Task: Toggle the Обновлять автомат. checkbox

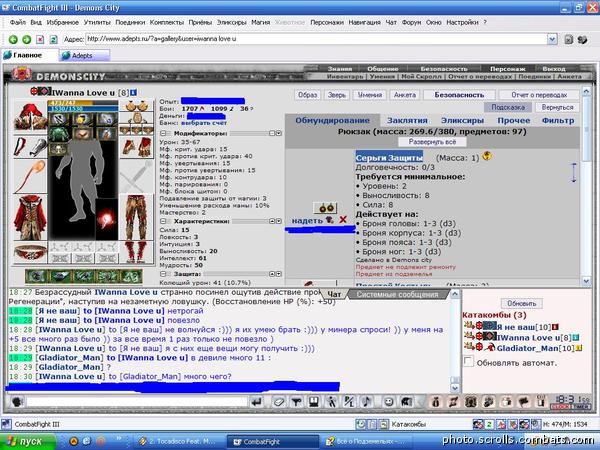Action: tap(468, 361)
